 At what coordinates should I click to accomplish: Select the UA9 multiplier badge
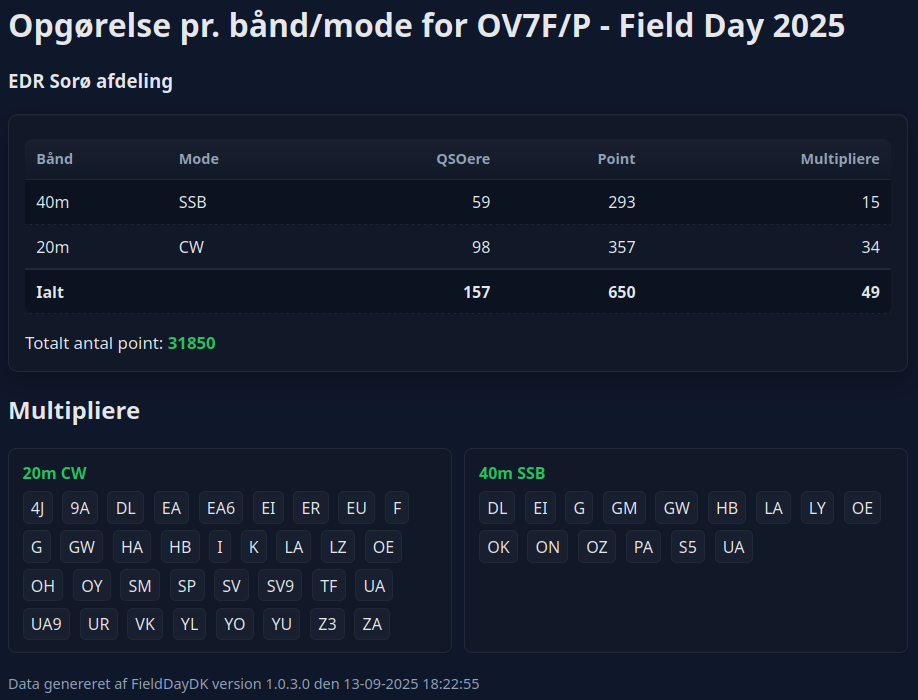(46, 624)
